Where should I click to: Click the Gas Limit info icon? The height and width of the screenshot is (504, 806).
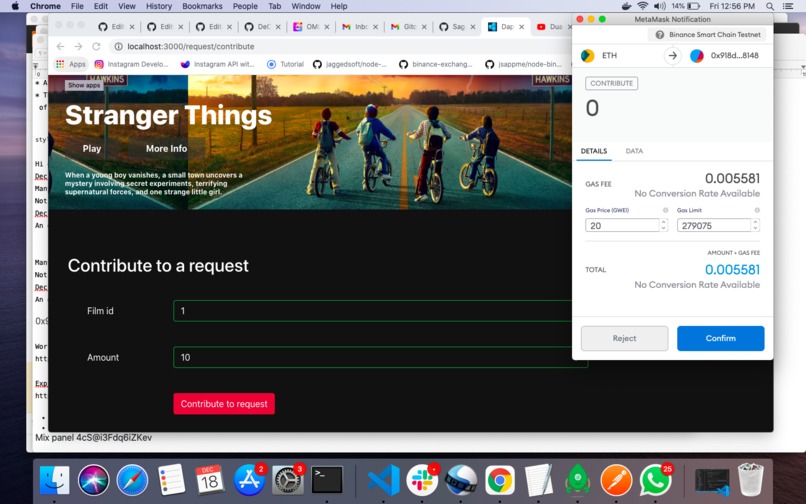tap(757, 210)
